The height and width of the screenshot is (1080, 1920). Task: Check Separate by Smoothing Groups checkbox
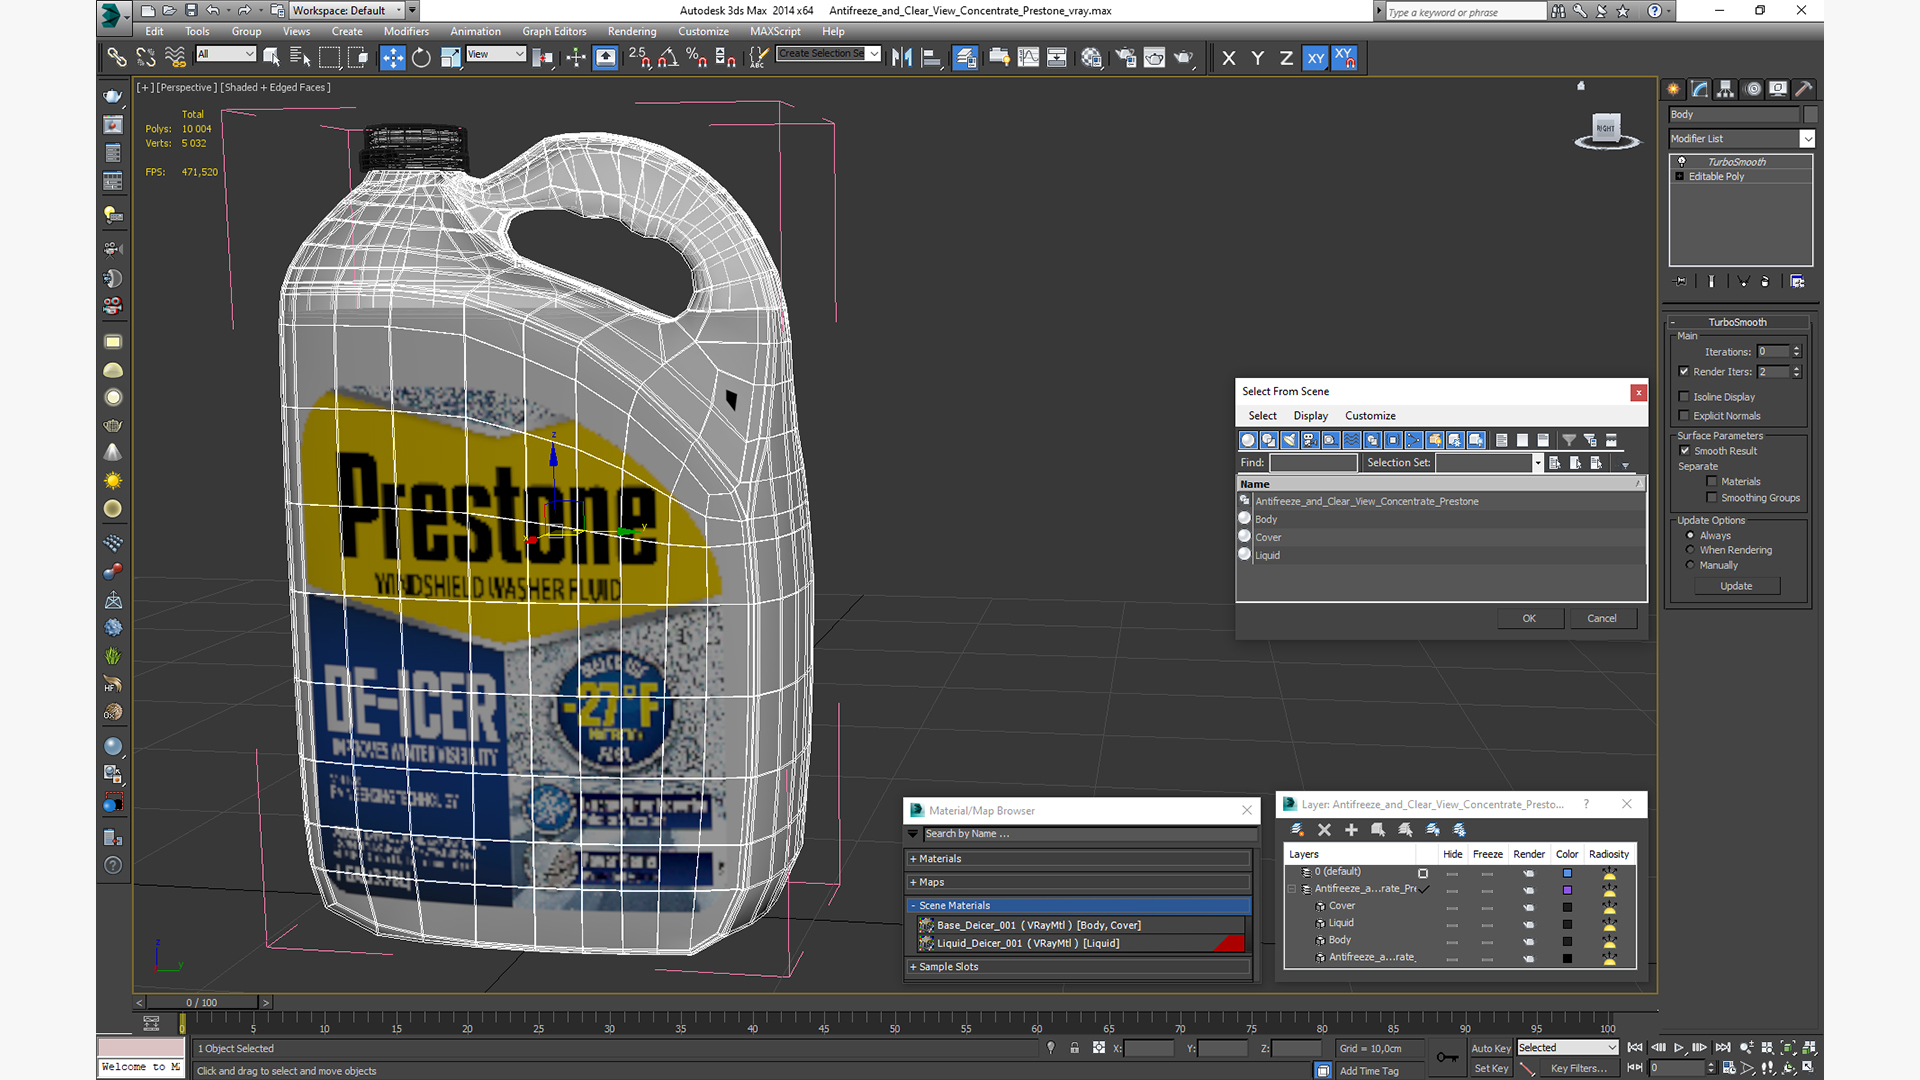1712,498
